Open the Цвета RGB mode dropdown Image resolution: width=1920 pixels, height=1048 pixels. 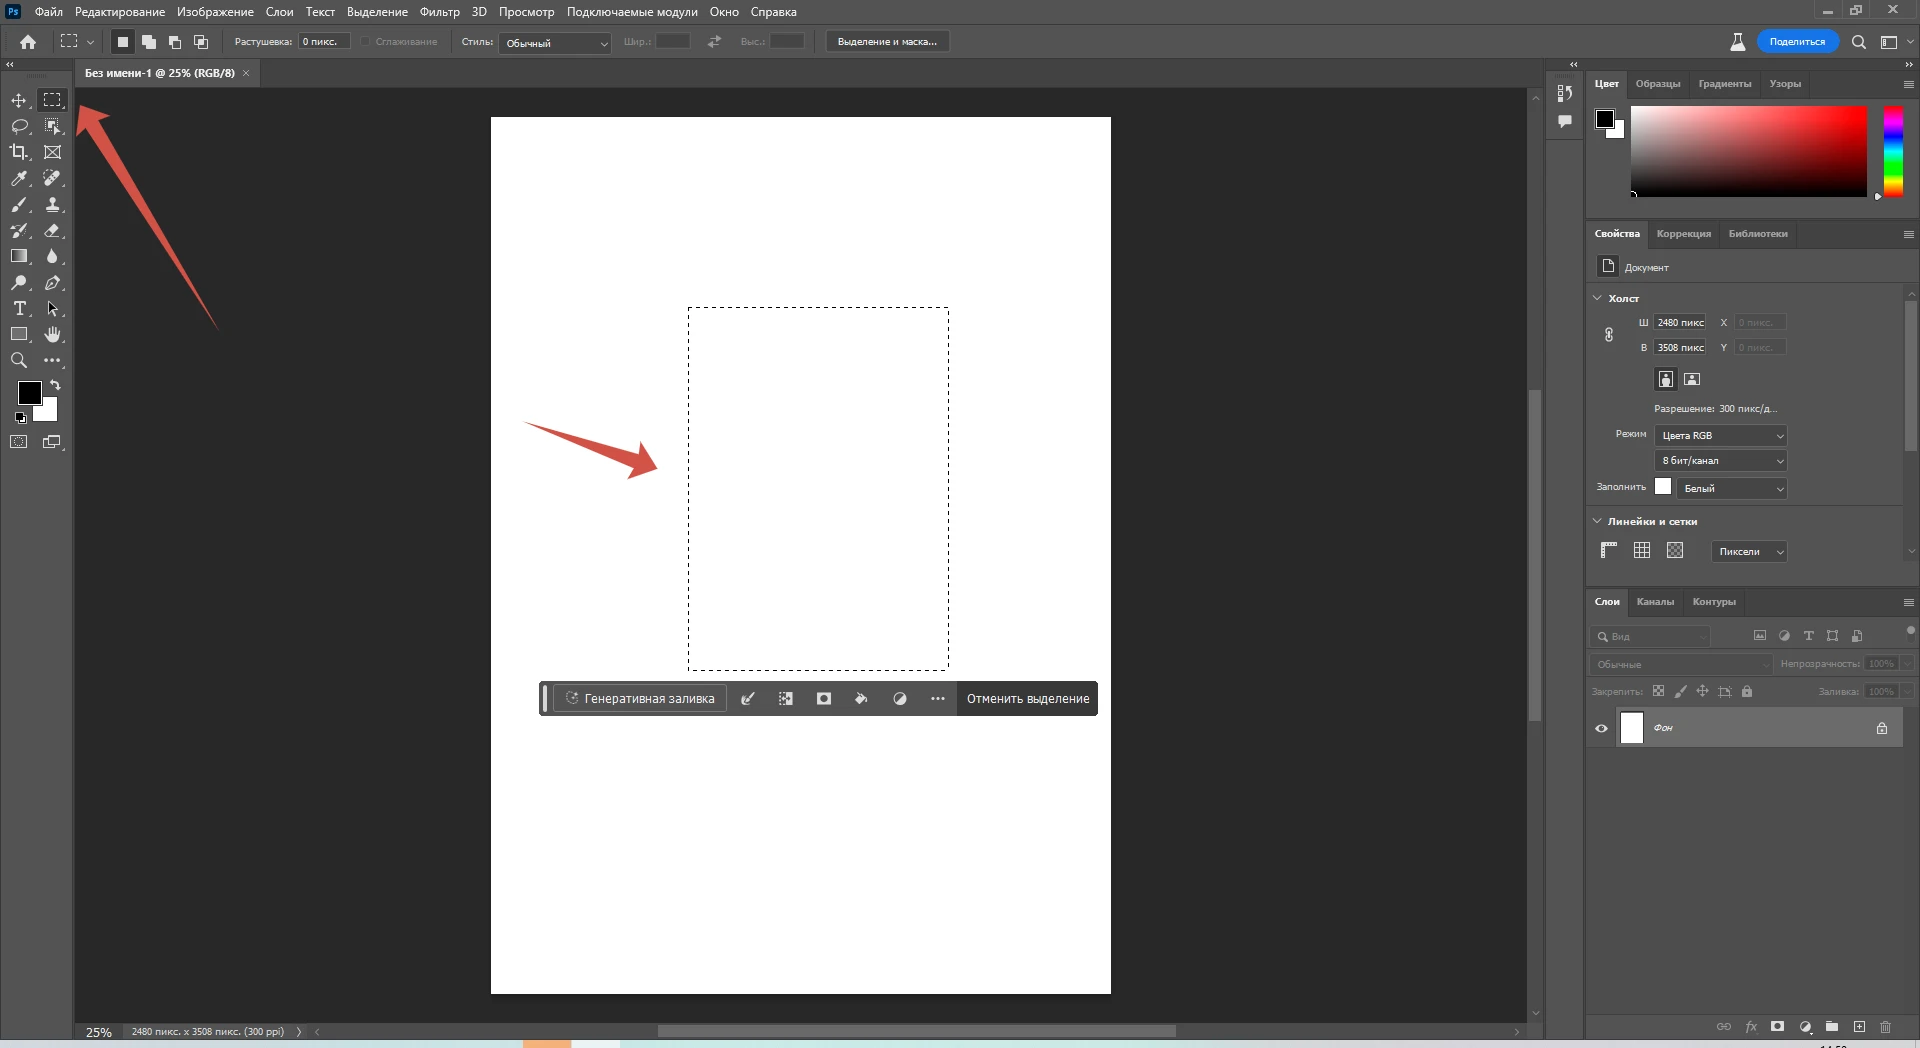tap(1721, 436)
